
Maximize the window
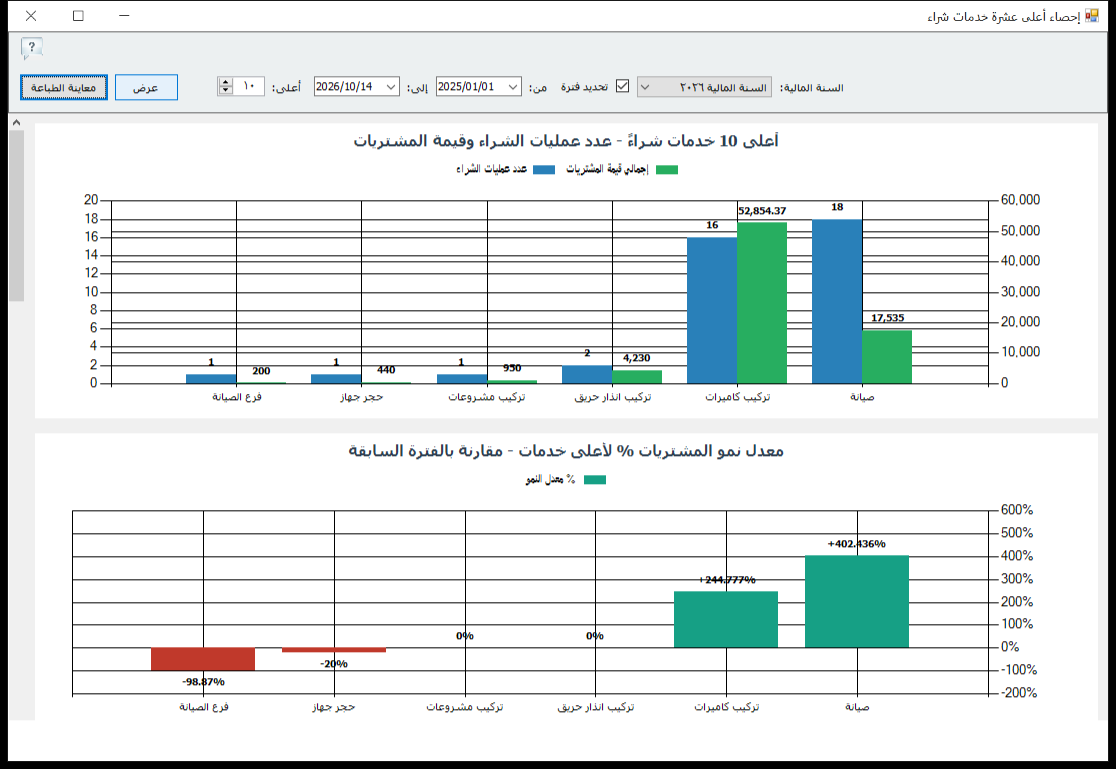(x=78, y=16)
